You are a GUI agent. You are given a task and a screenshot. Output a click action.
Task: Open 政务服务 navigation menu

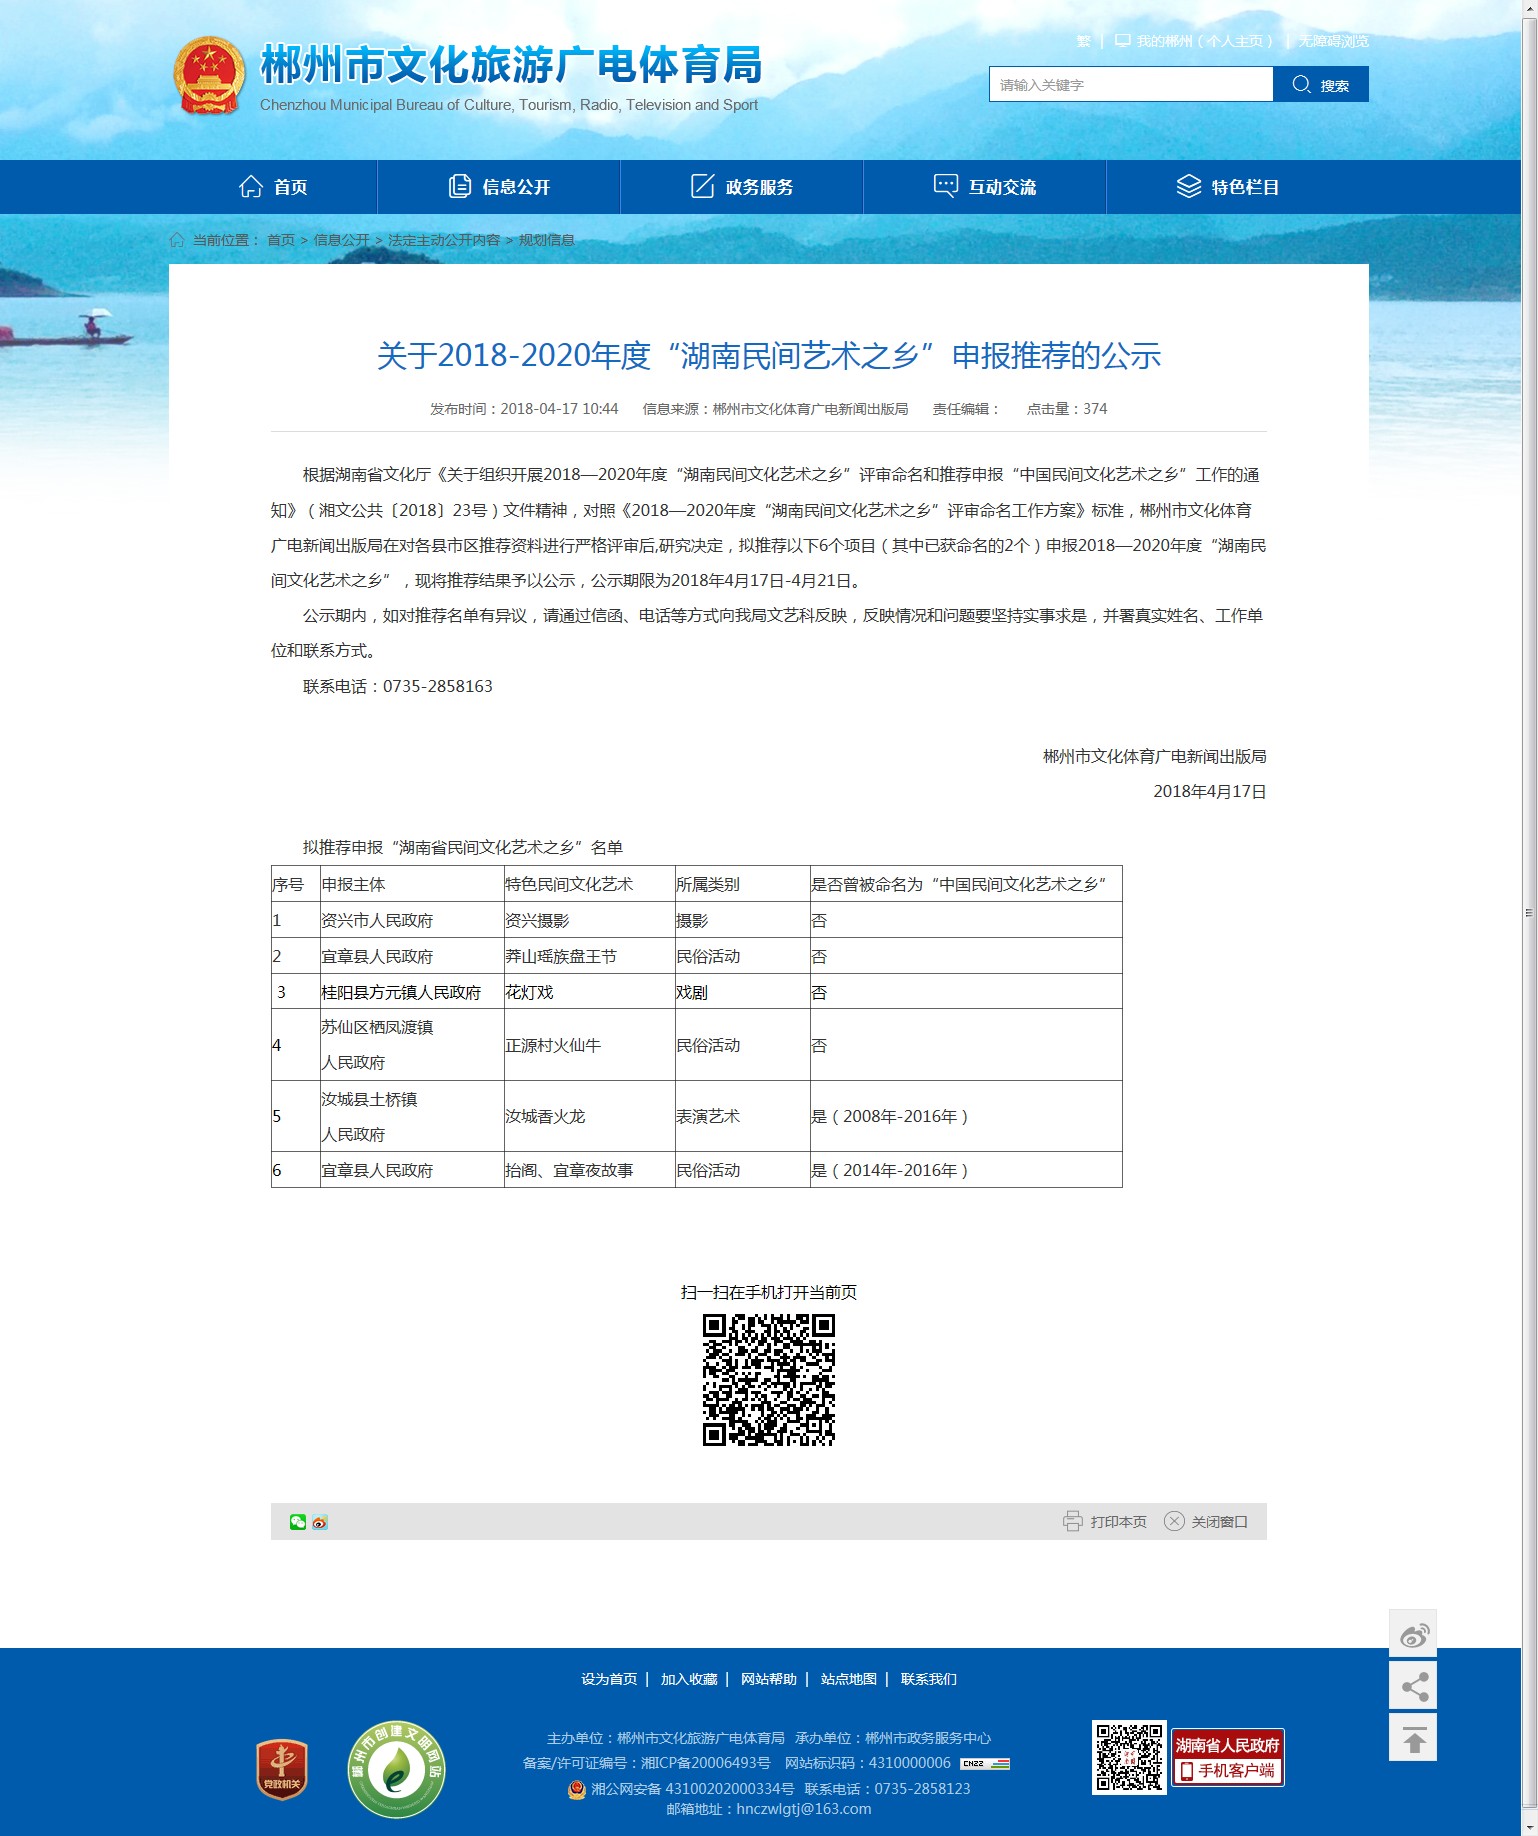point(742,187)
